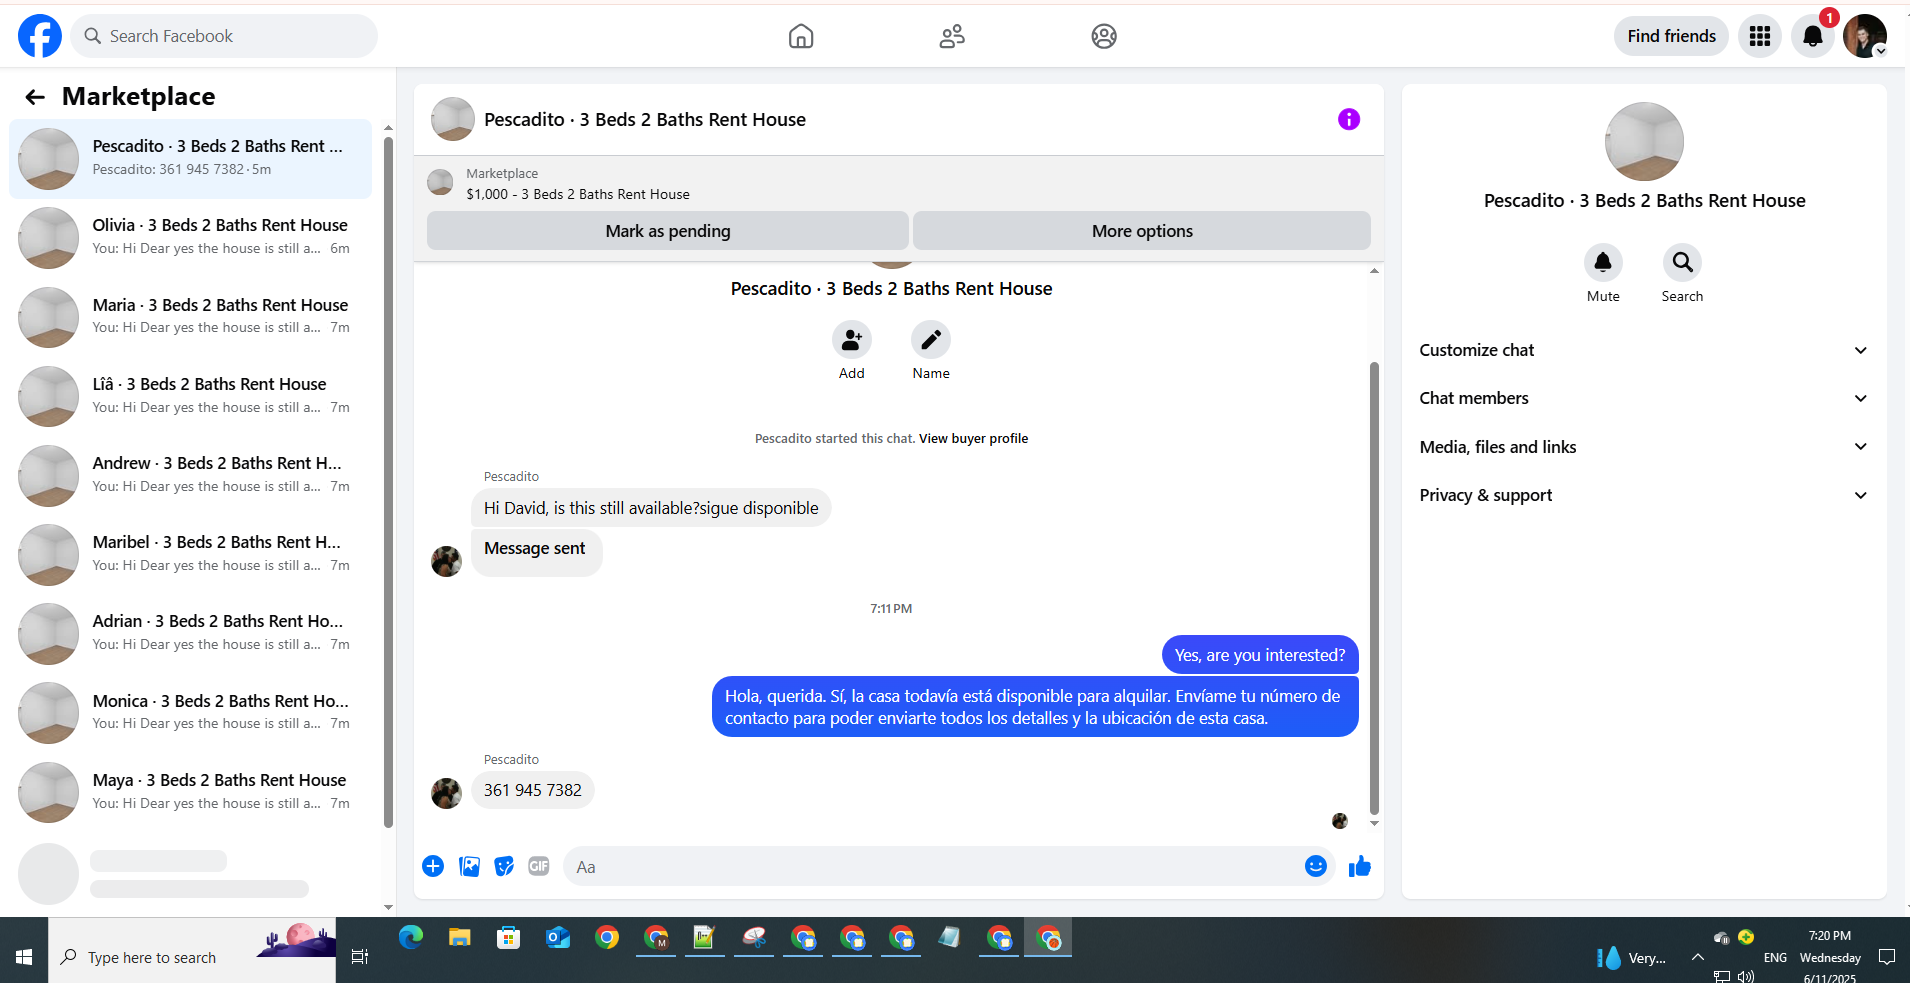1910x983 pixels.
Task: Open Monica conversation in list
Action: coord(190,712)
